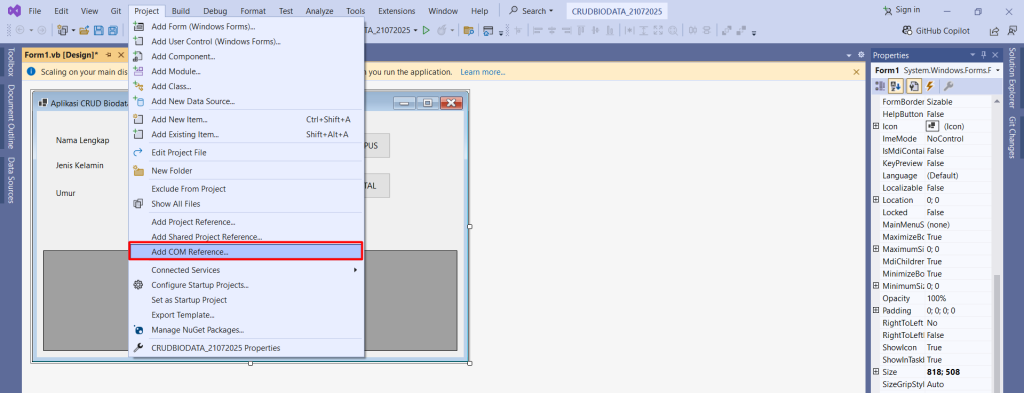Image resolution: width=1024 pixels, height=393 pixels.
Task: Expand the MaximumSize property node
Action: [x=876, y=249]
